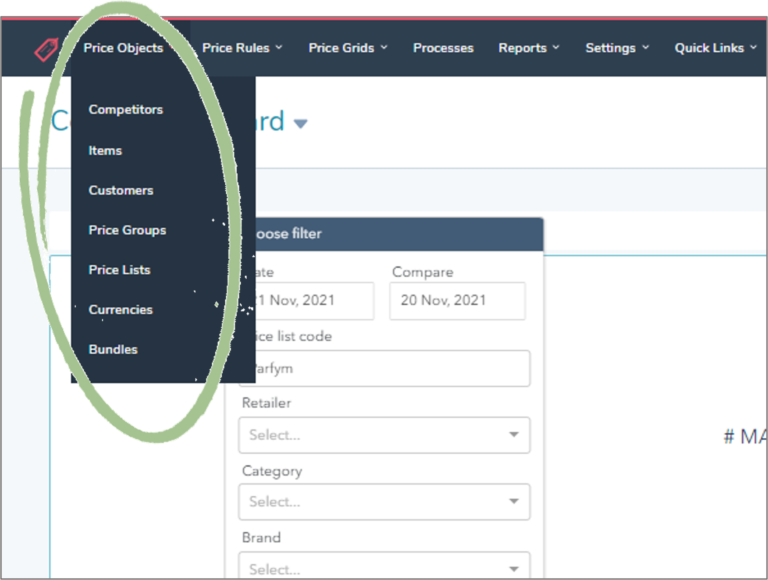This screenshot has height=580, width=768.
Task: Choose Items in Price Objects menu
Action: coord(106,151)
